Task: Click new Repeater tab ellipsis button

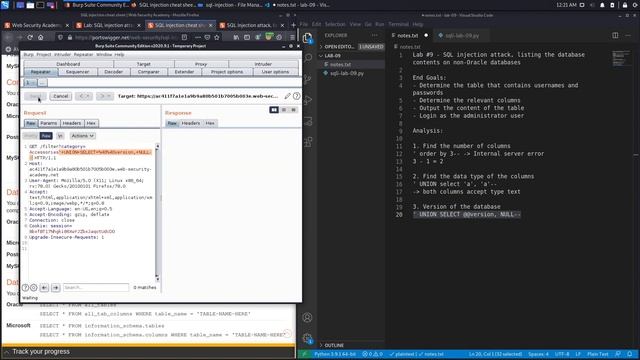Action: (x=42, y=82)
